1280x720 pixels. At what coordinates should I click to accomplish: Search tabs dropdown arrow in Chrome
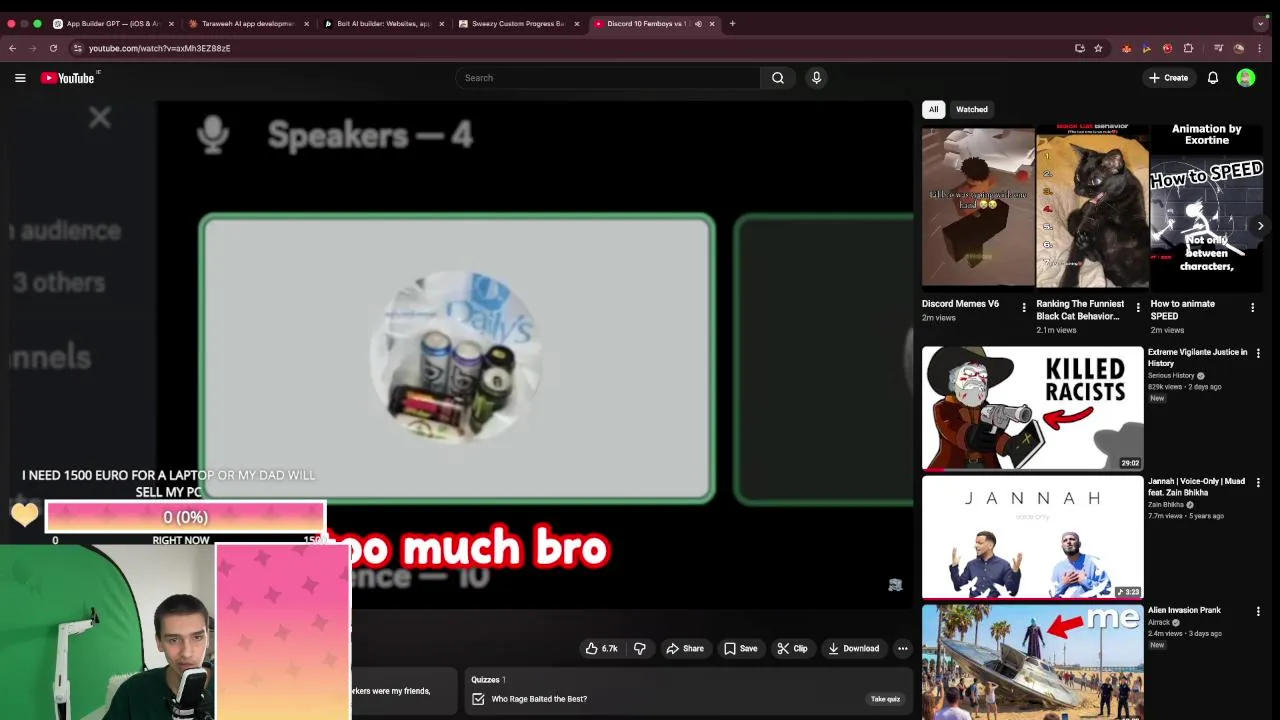click(1260, 23)
